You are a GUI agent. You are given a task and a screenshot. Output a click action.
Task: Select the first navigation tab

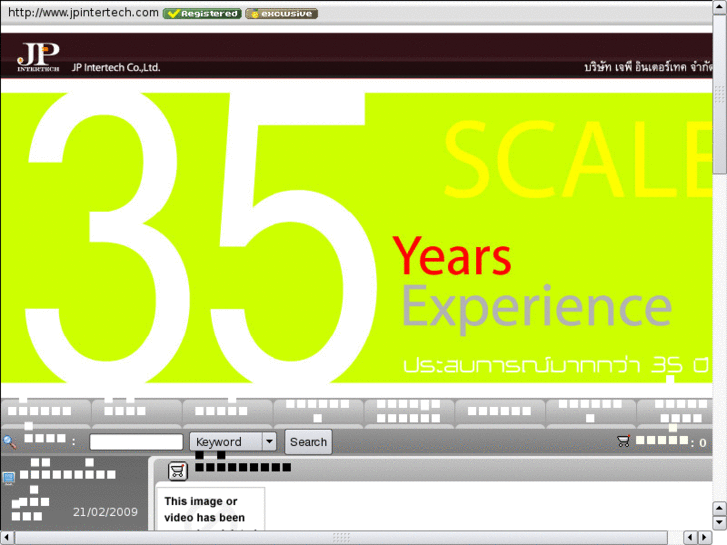46,411
